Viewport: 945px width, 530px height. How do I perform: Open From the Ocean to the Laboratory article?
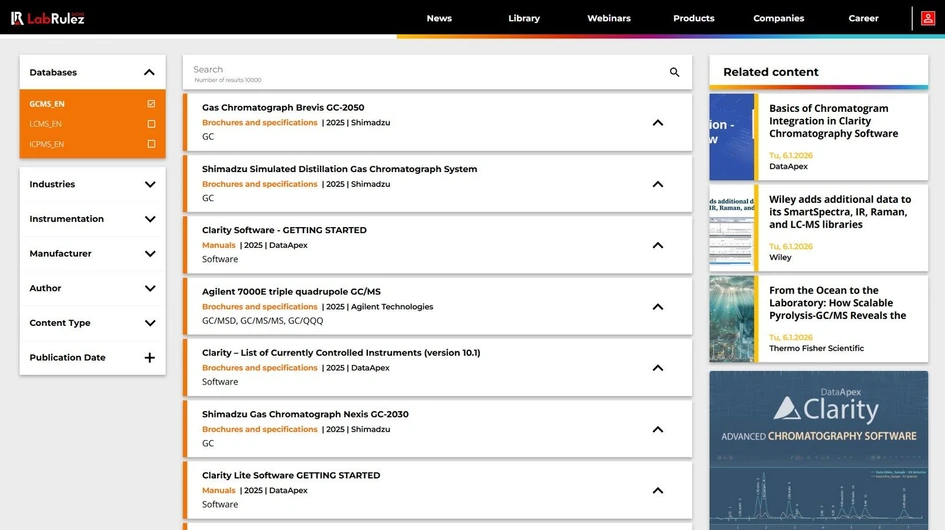click(x=837, y=303)
